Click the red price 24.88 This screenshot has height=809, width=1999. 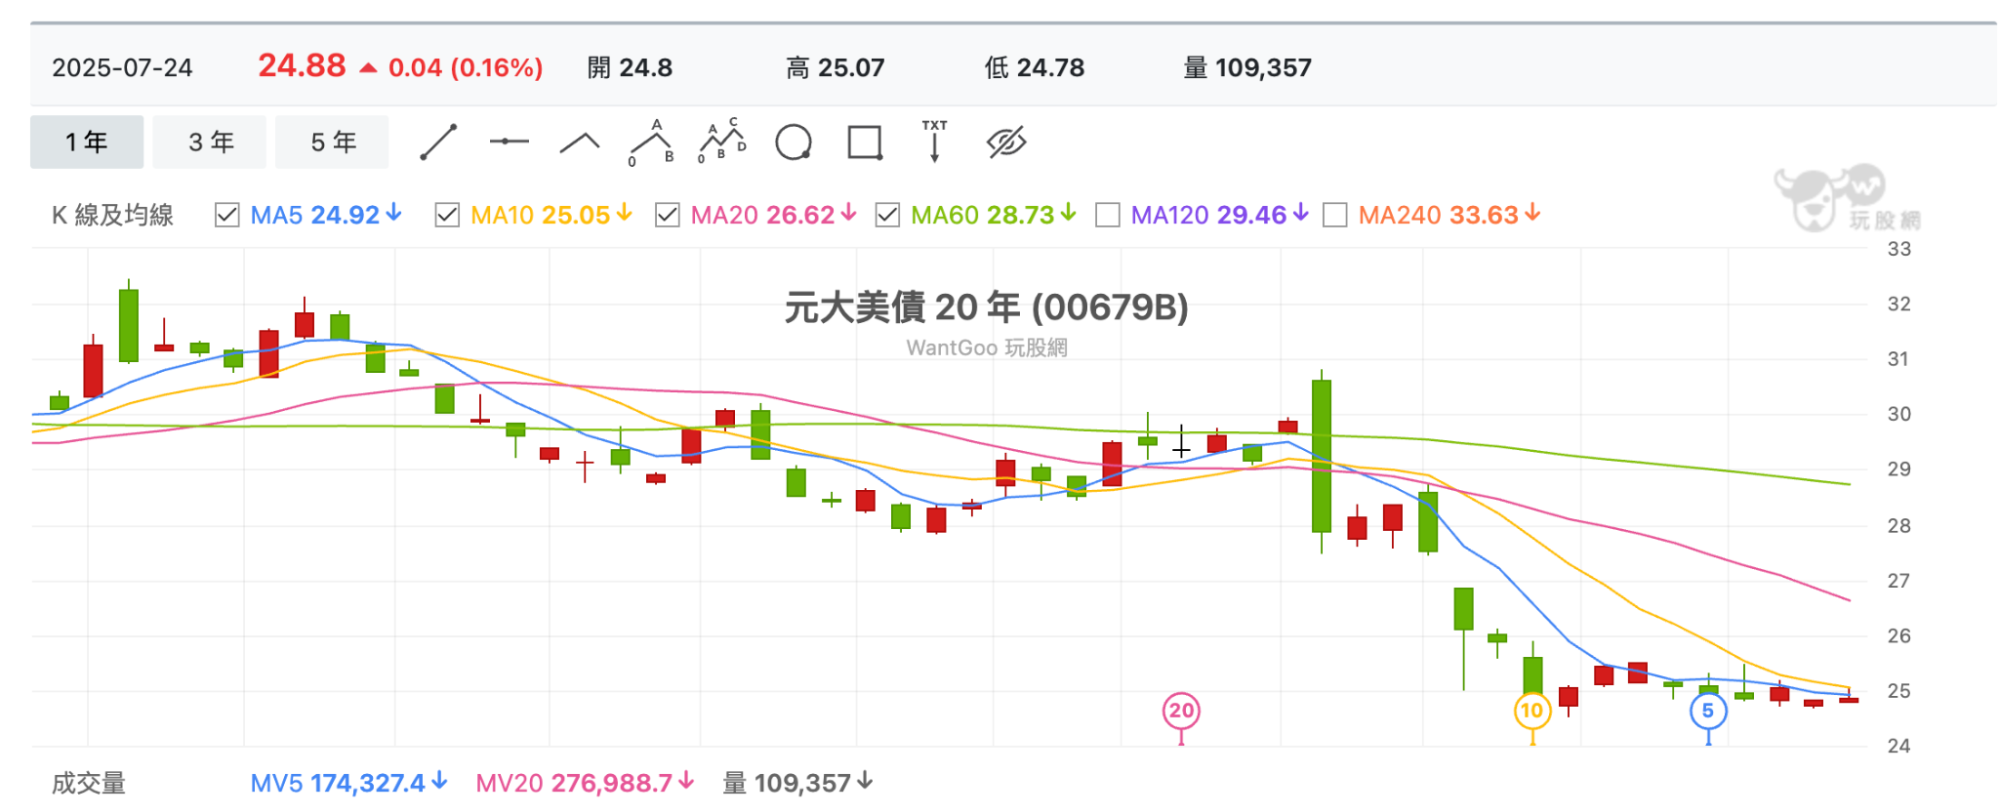pyautogui.click(x=302, y=66)
